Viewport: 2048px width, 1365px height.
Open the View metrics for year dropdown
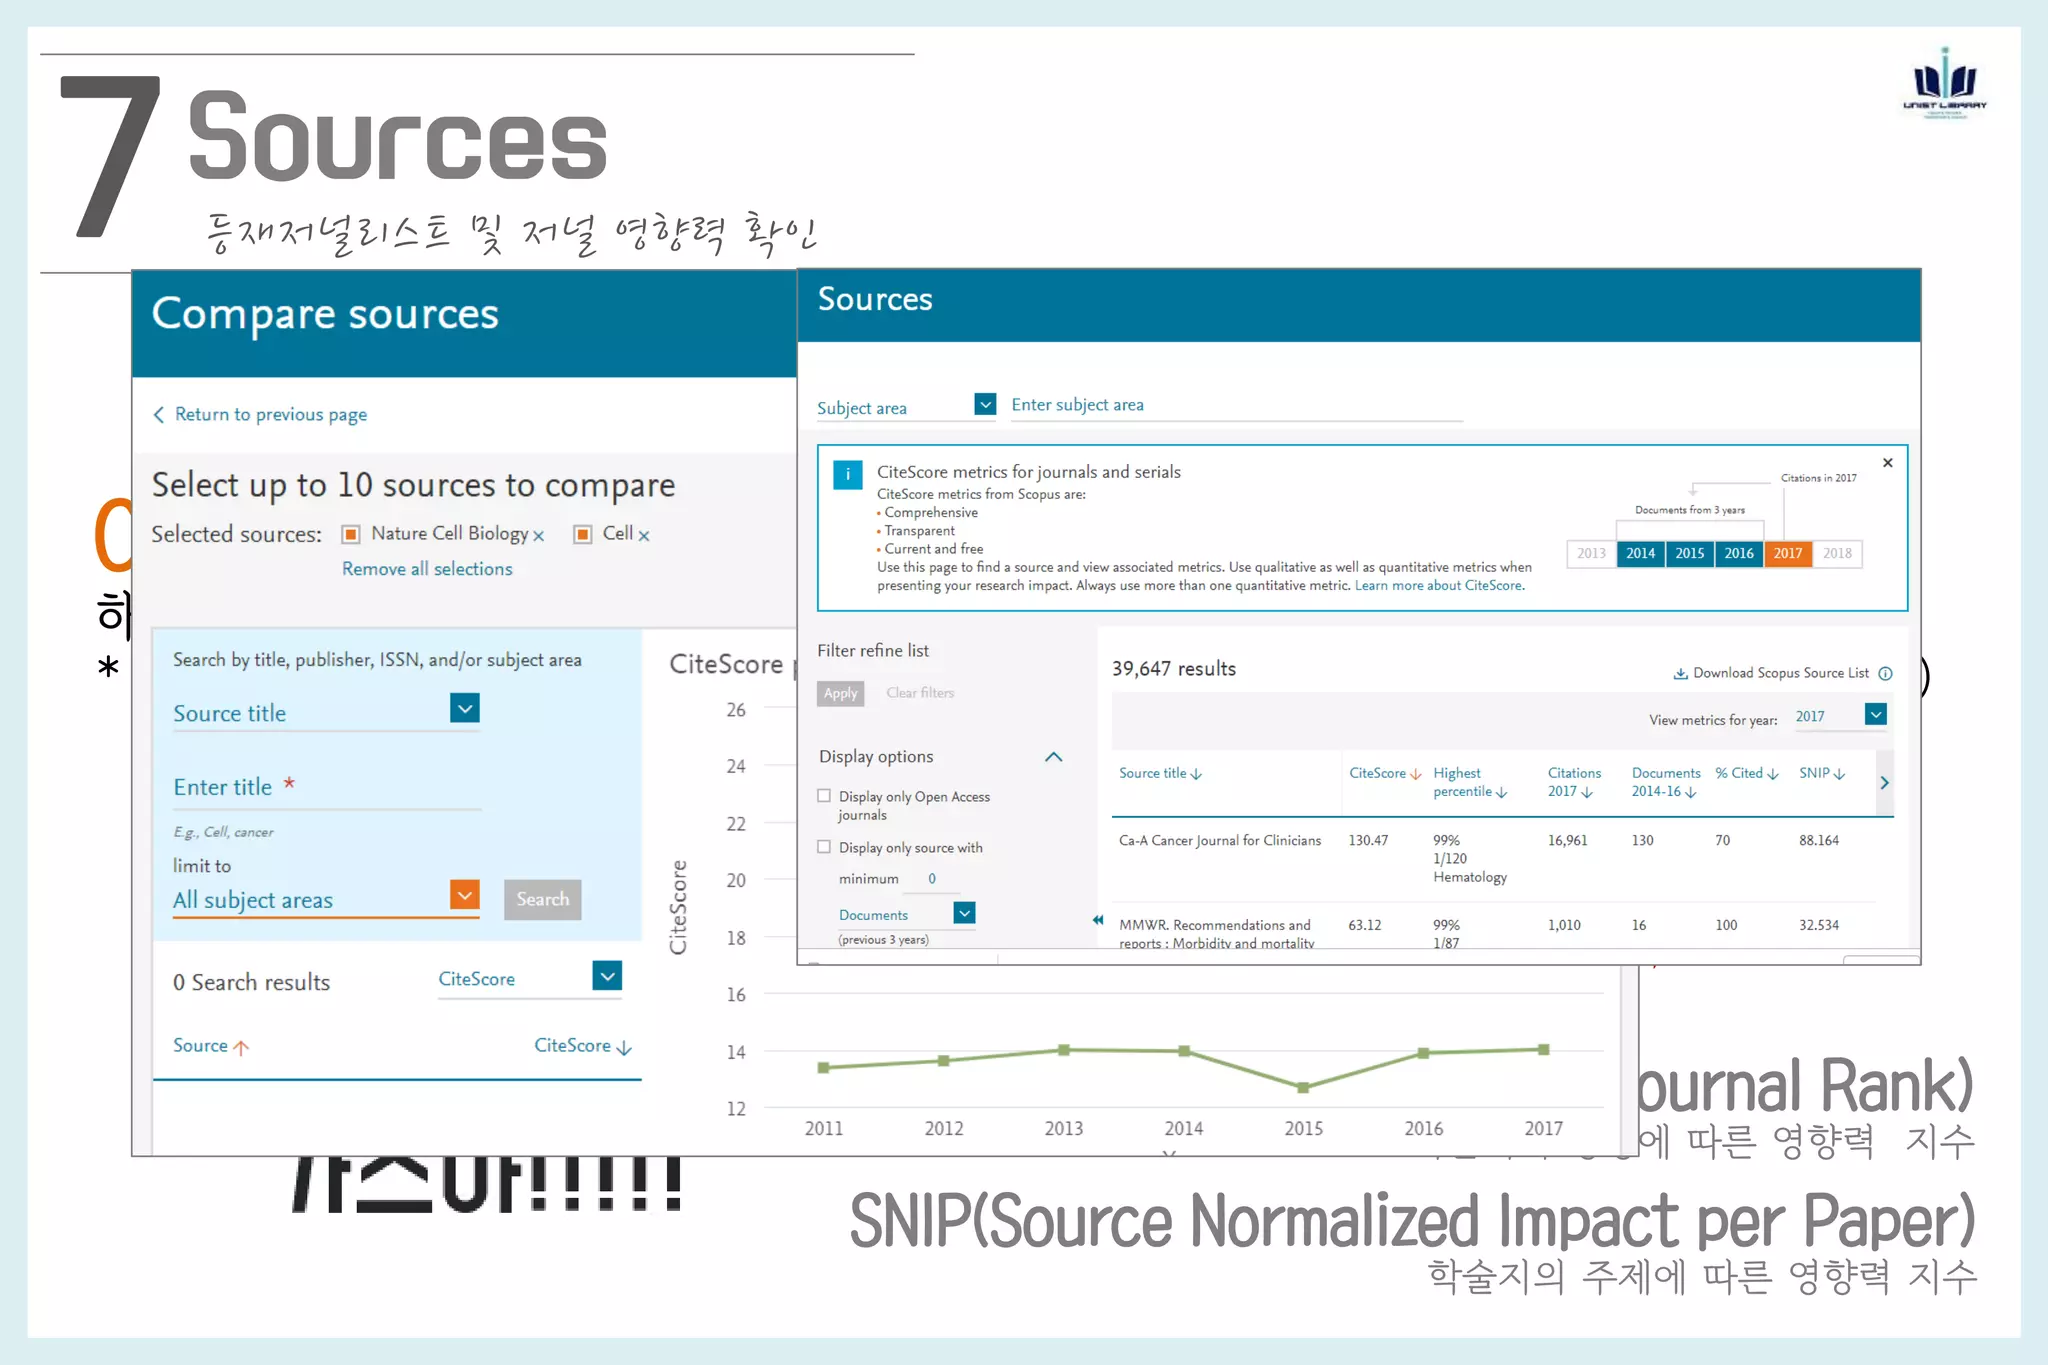pos(1876,714)
